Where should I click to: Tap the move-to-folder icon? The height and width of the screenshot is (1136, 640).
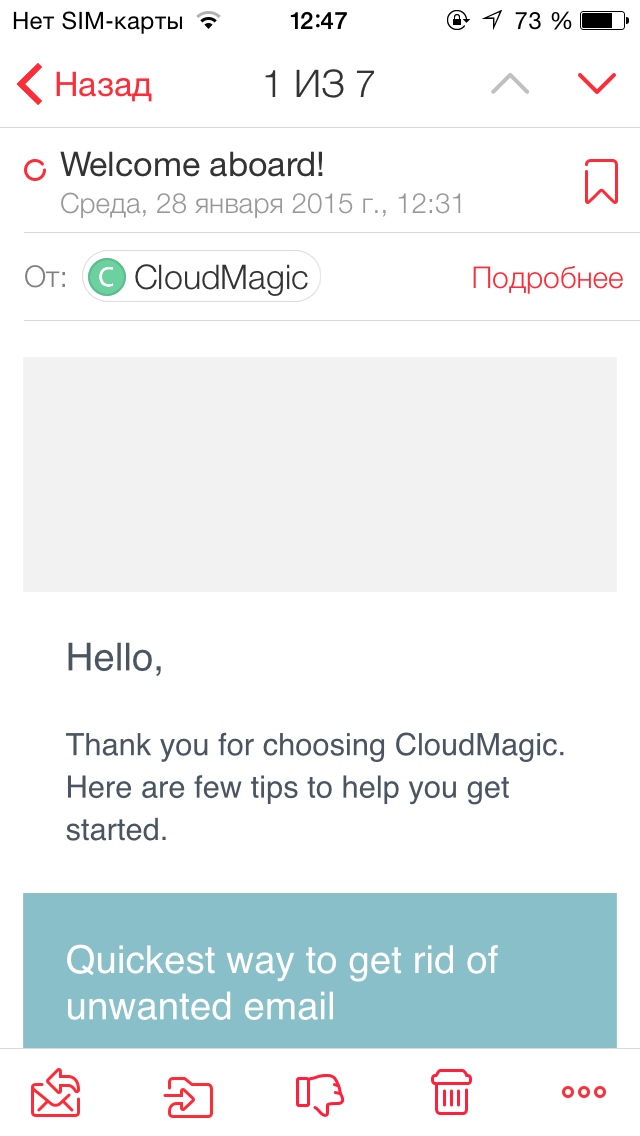(x=189, y=1094)
